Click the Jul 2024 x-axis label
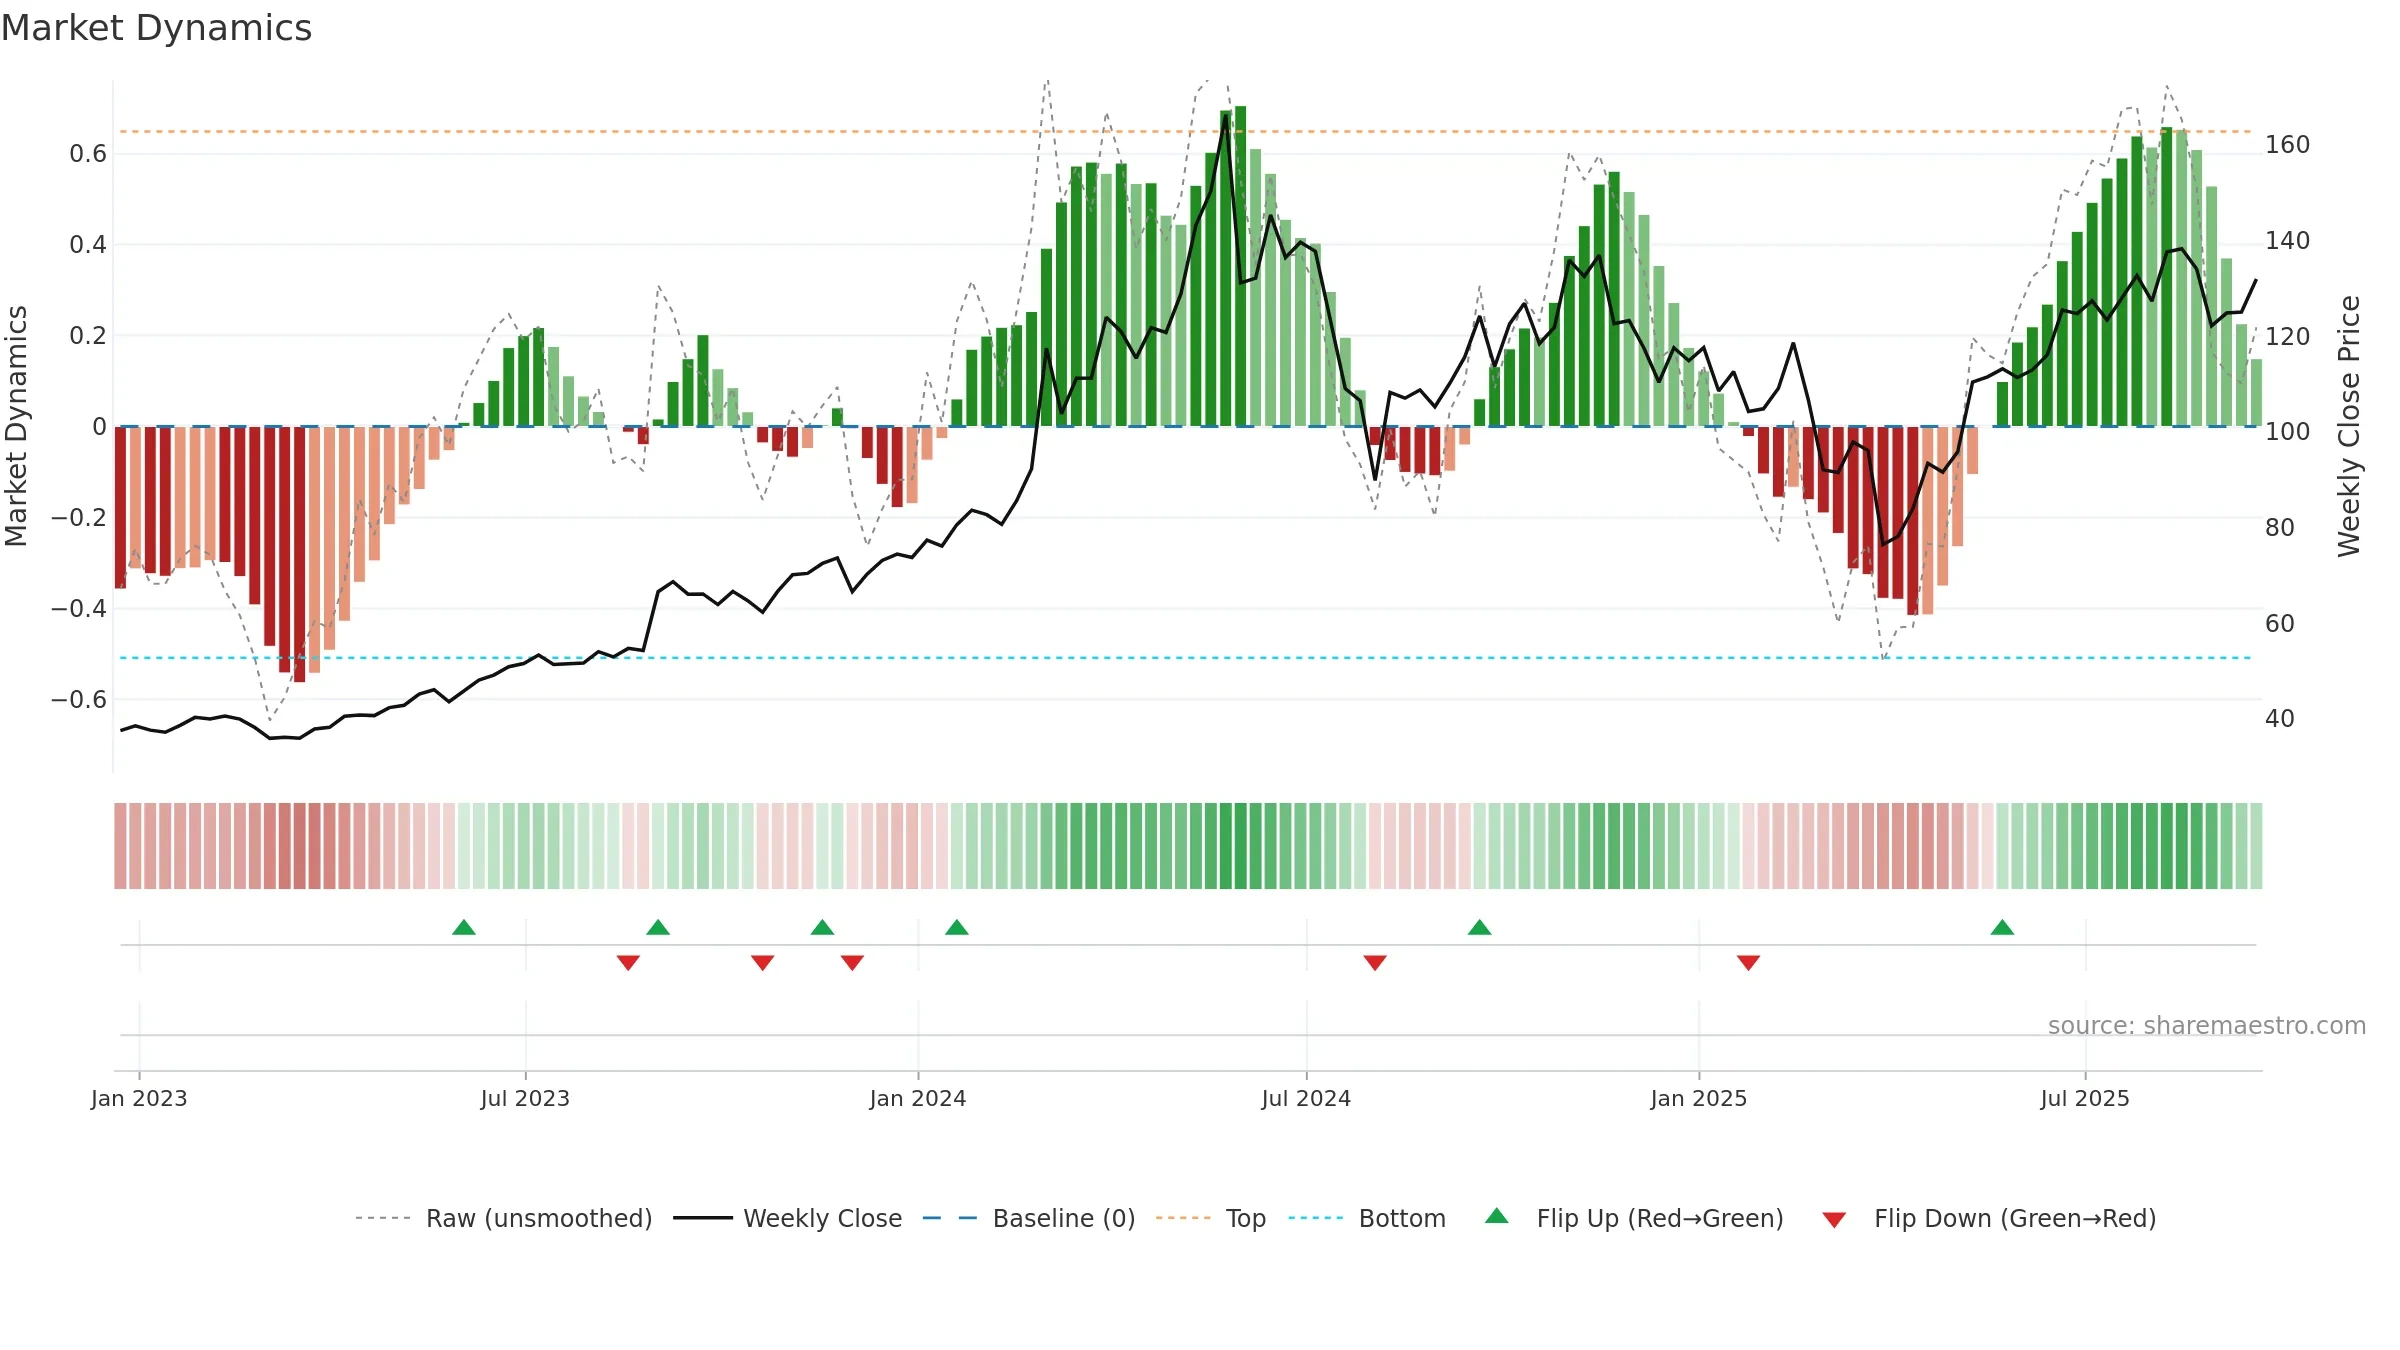 pyautogui.click(x=1306, y=1098)
